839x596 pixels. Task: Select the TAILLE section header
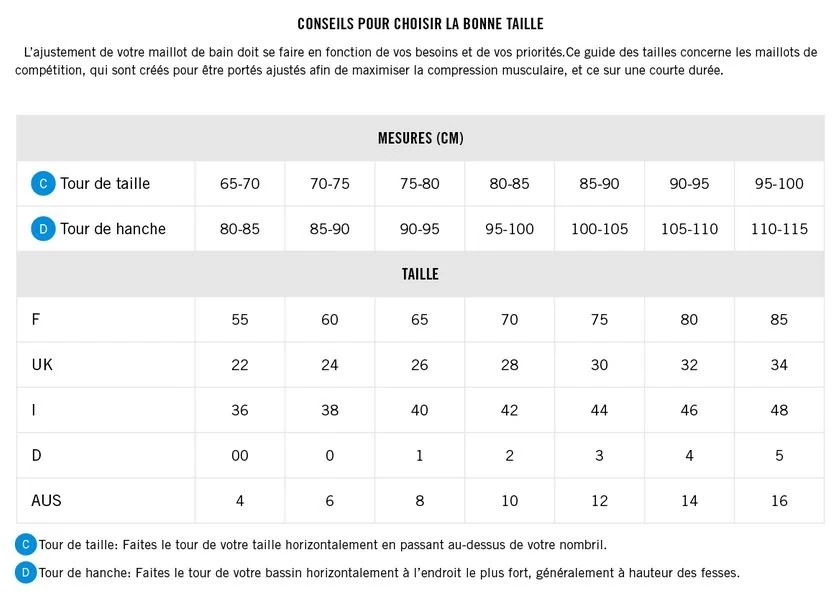(420, 274)
